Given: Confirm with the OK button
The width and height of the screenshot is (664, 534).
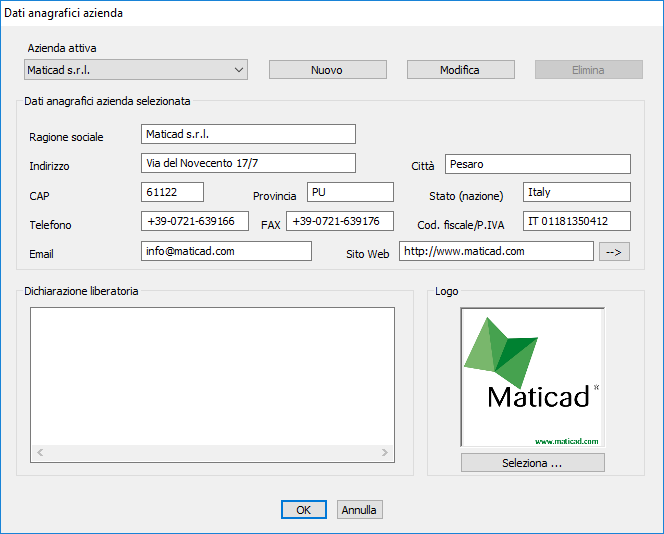Looking at the screenshot, I should (304, 510).
